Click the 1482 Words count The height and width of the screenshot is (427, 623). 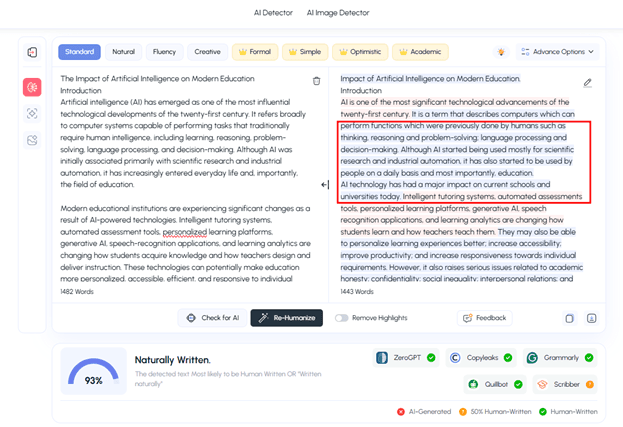(77, 292)
